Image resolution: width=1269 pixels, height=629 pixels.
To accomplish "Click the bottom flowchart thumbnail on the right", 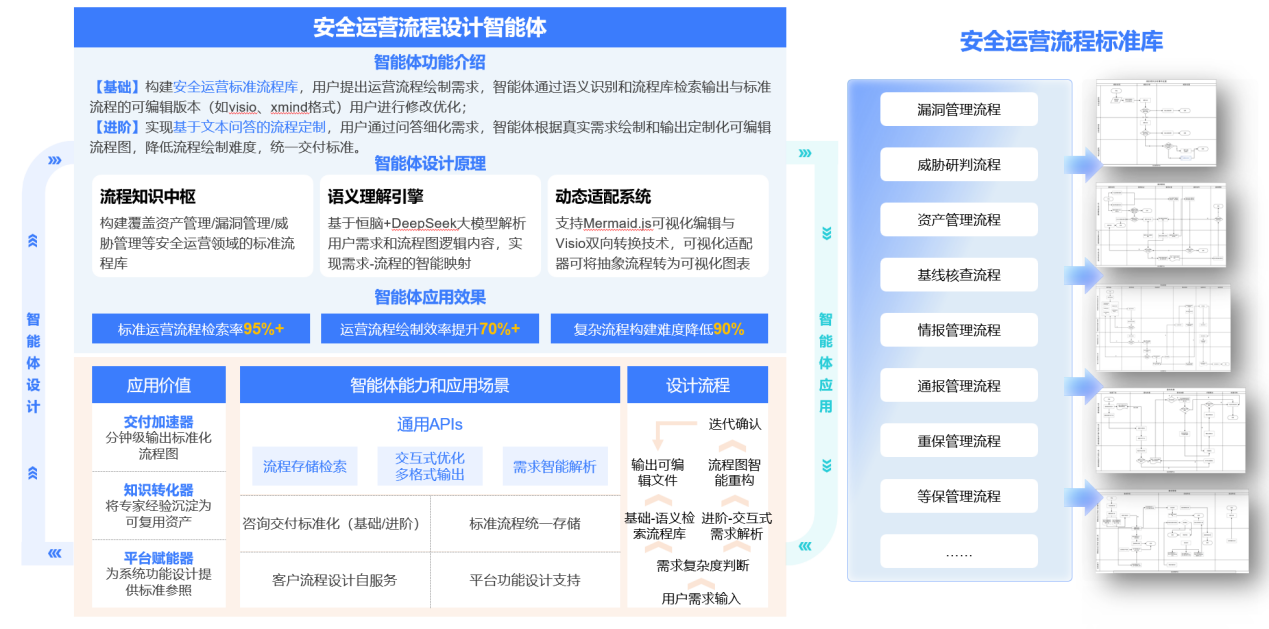I will click(1171, 531).
